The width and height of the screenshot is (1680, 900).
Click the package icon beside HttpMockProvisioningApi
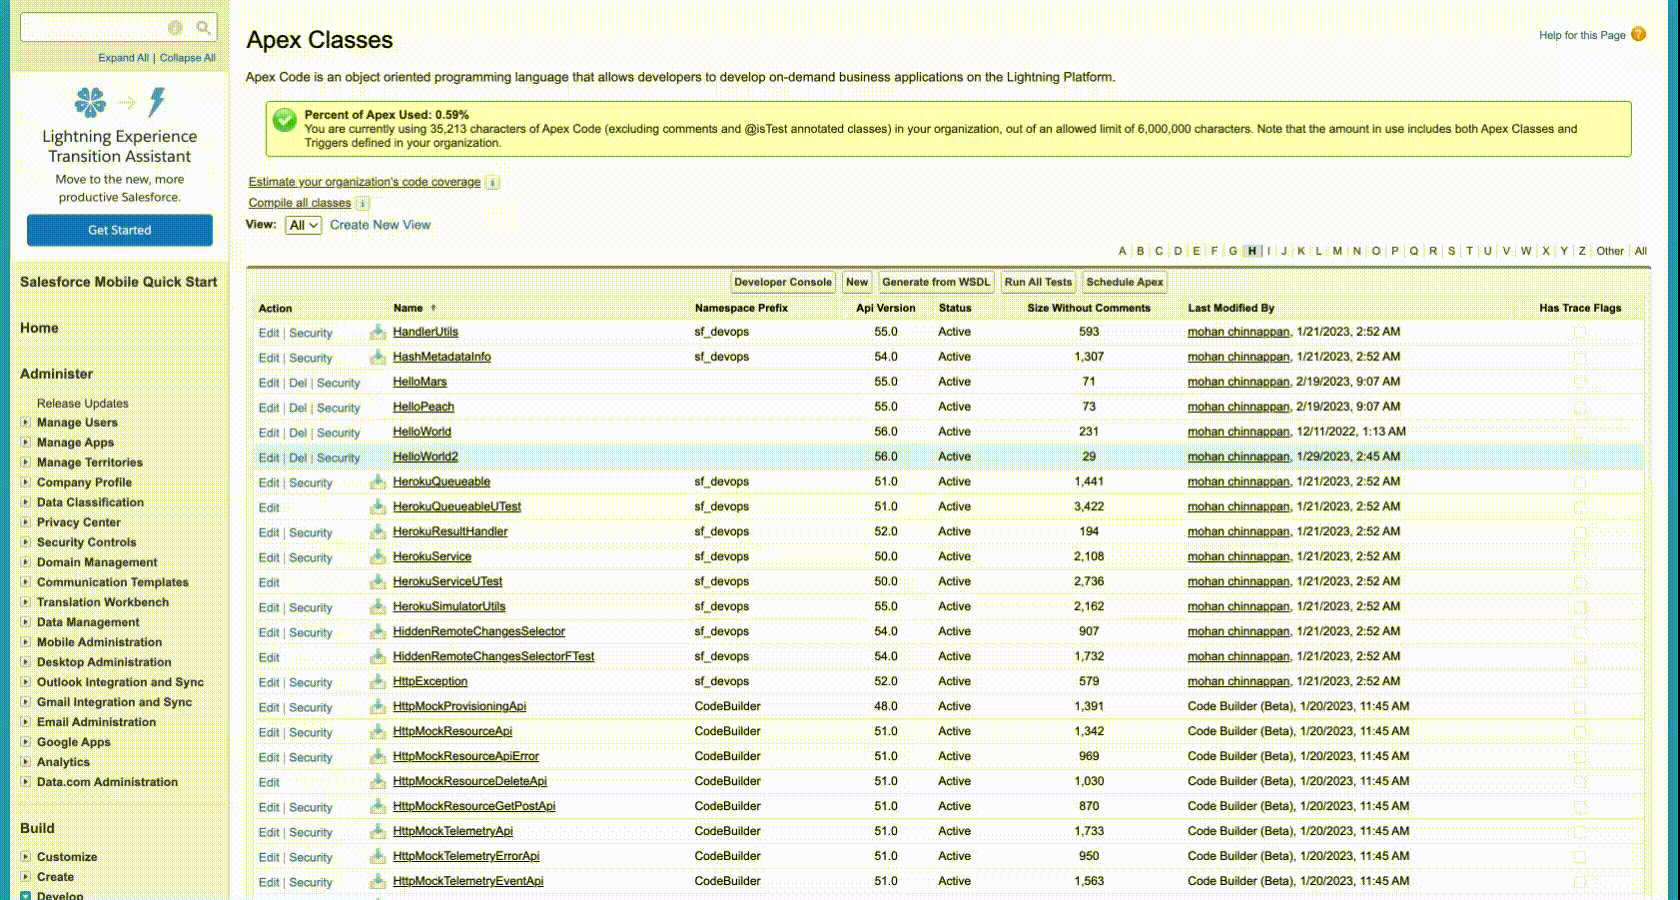tap(378, 706)
